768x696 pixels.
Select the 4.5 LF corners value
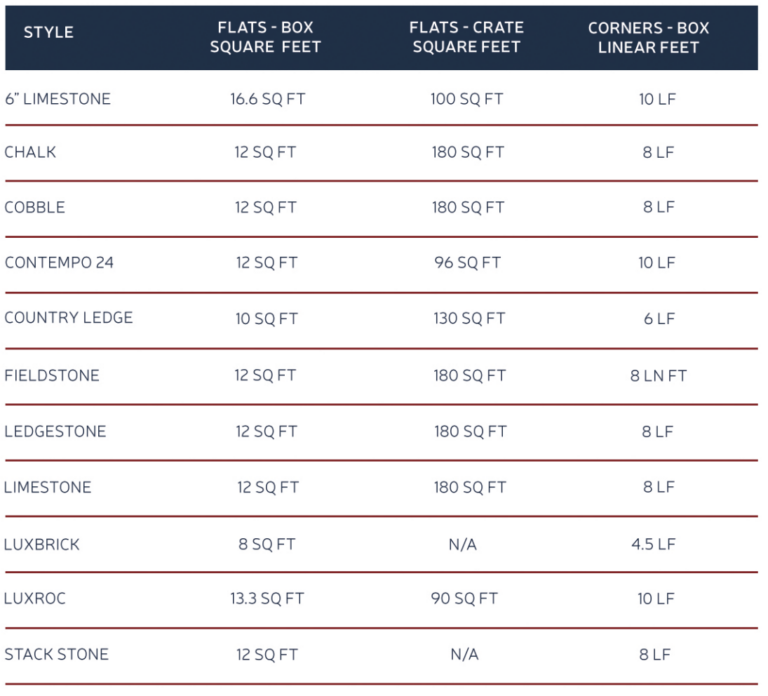tap(654, 545)
